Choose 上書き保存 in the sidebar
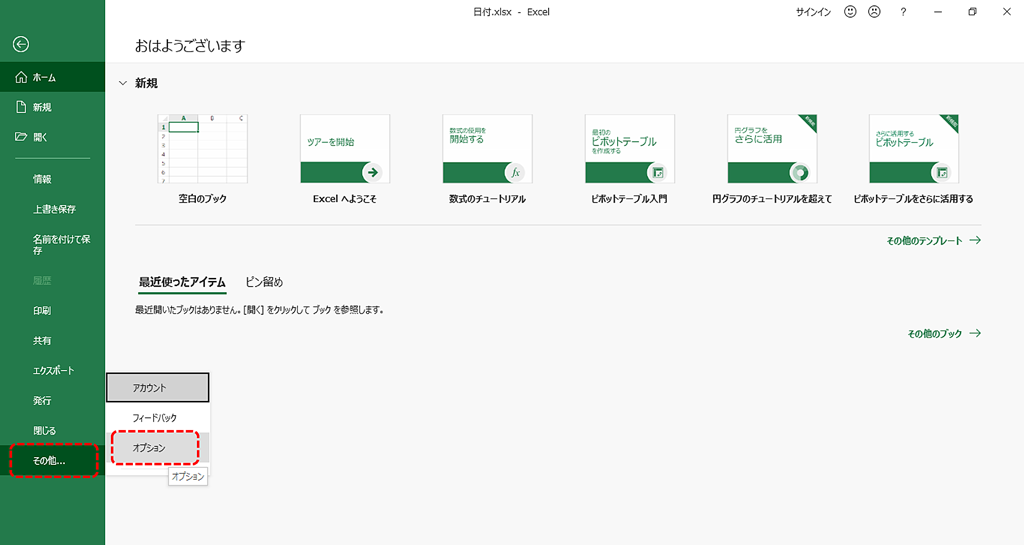 coord(52,209)
